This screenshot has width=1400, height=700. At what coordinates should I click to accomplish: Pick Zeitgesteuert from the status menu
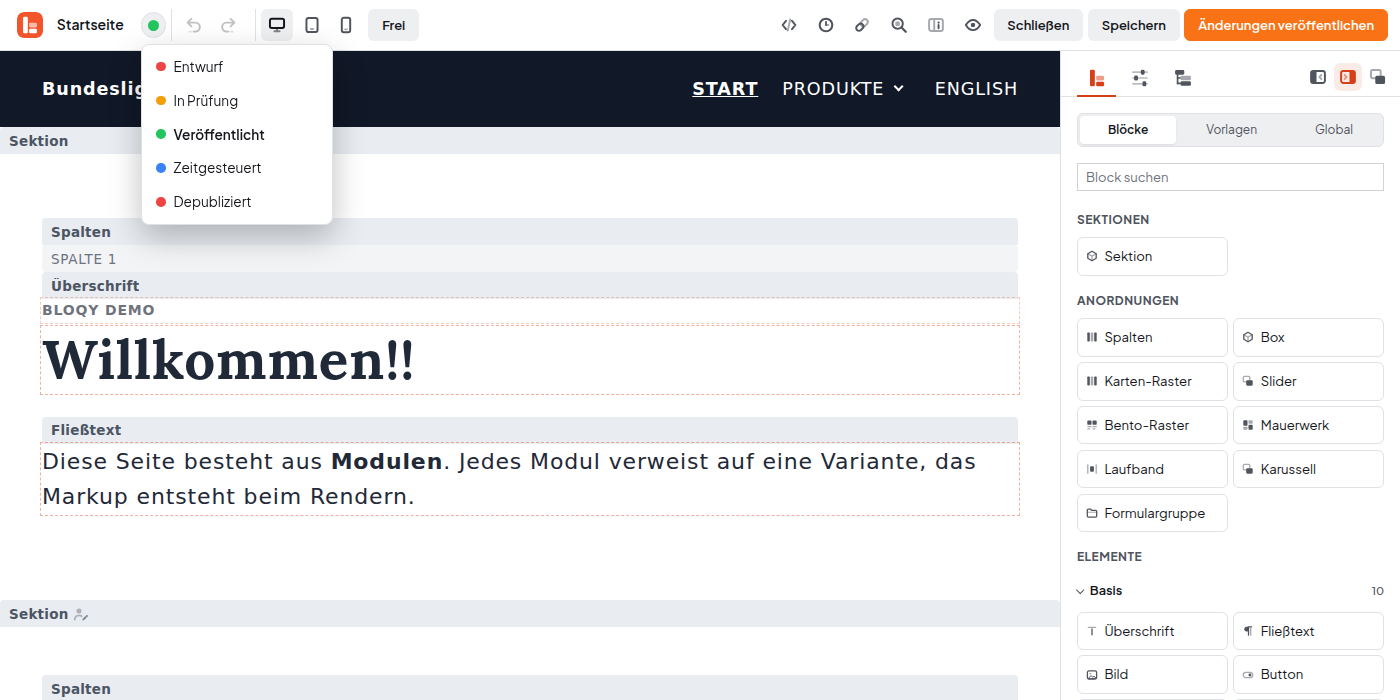pyautogui.click(x=237, y=168)
